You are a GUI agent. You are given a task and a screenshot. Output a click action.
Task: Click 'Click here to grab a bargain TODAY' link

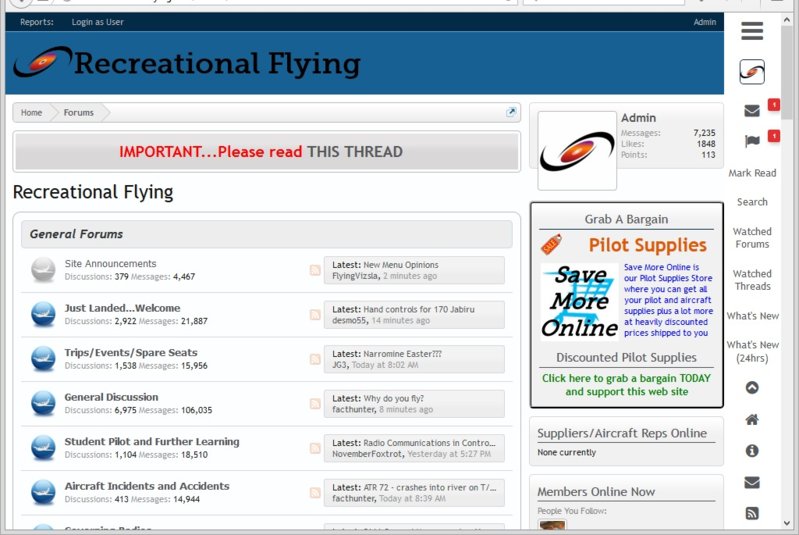[x=626, y=385]
